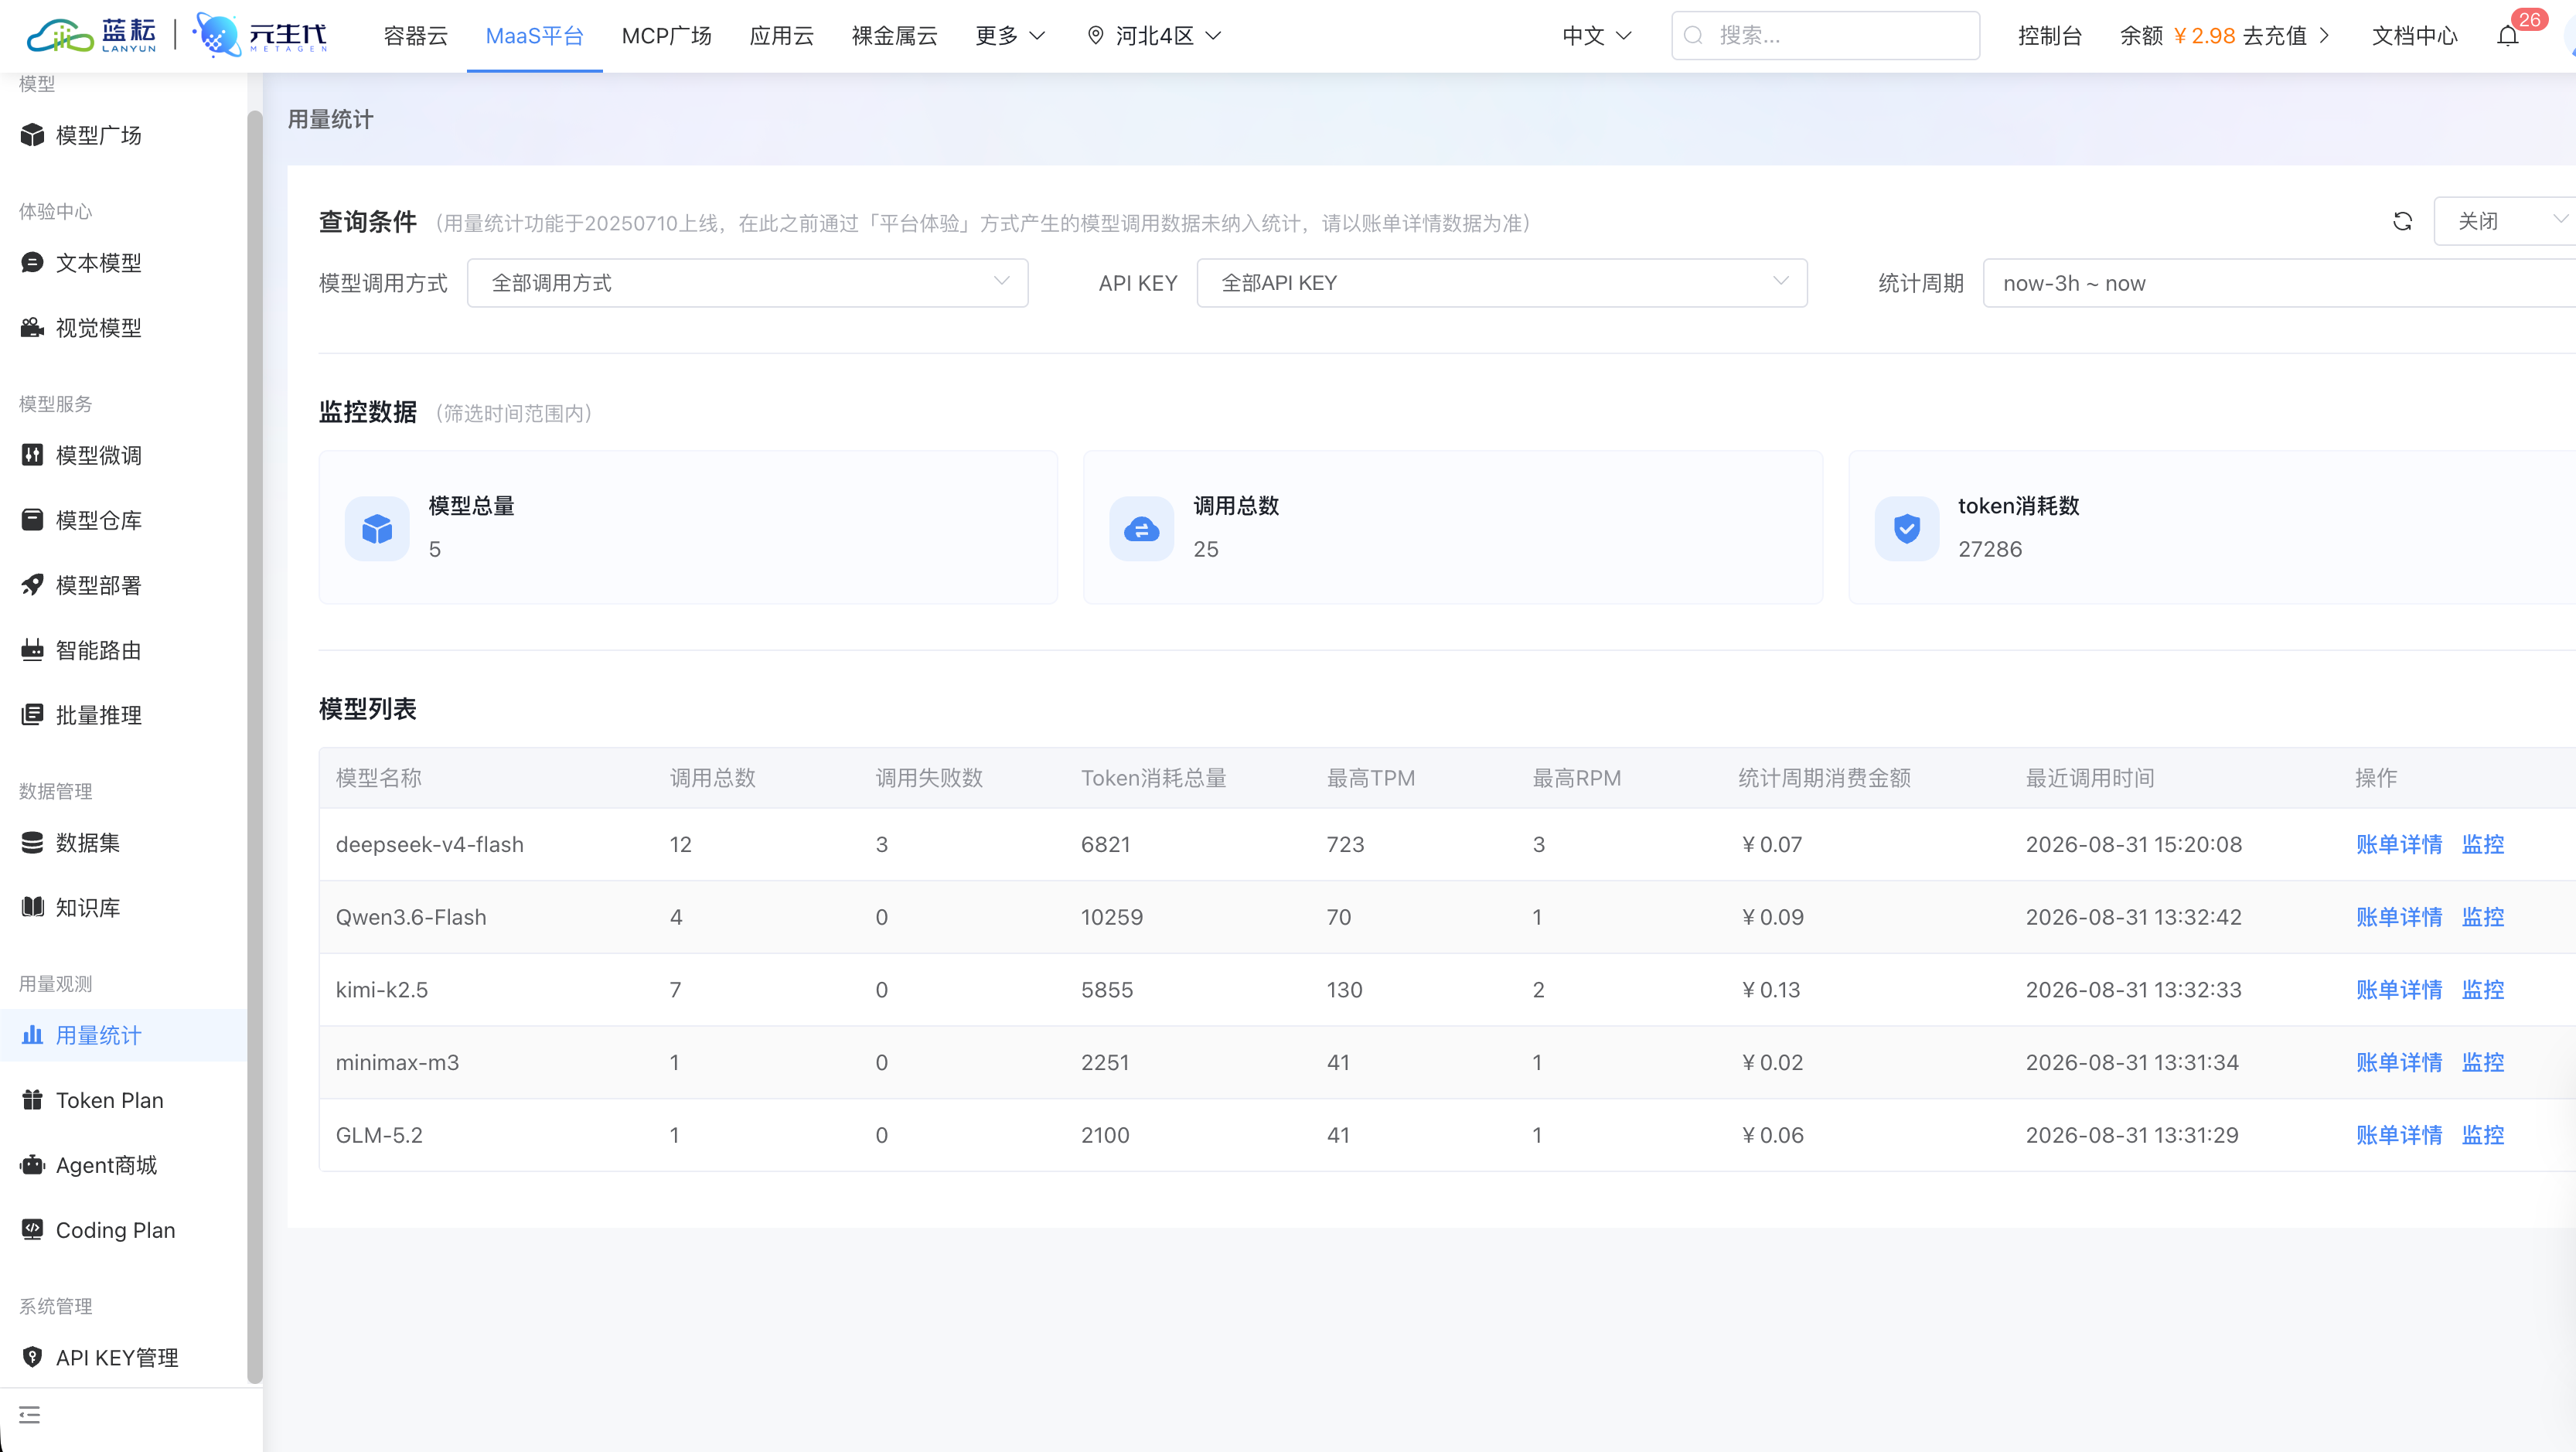Open the 全部调用方式 dropdown

pos(747,283)
